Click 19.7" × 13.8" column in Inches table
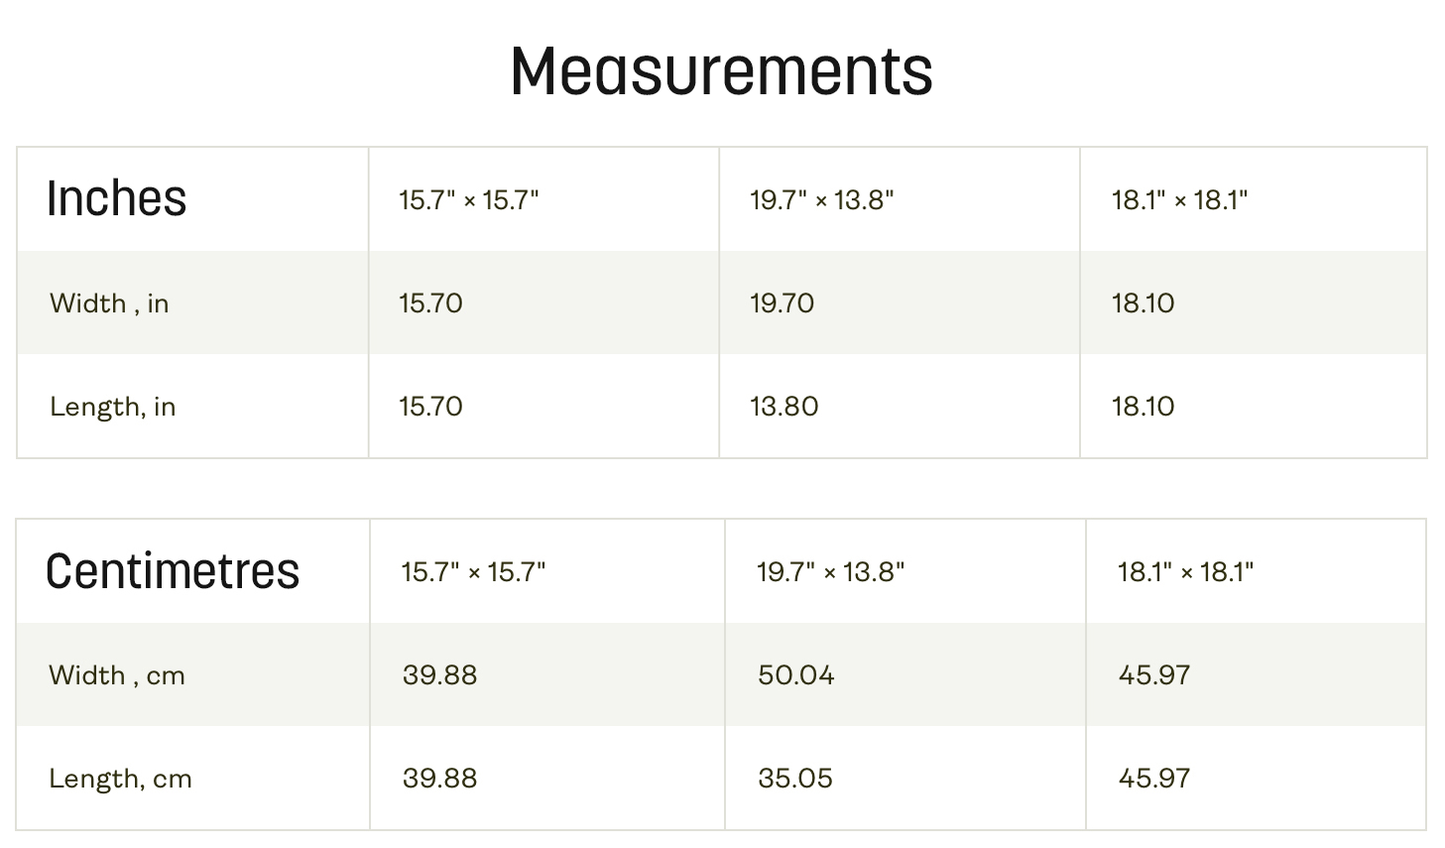This screenshot has height=848, width=1445. (821, 200)
